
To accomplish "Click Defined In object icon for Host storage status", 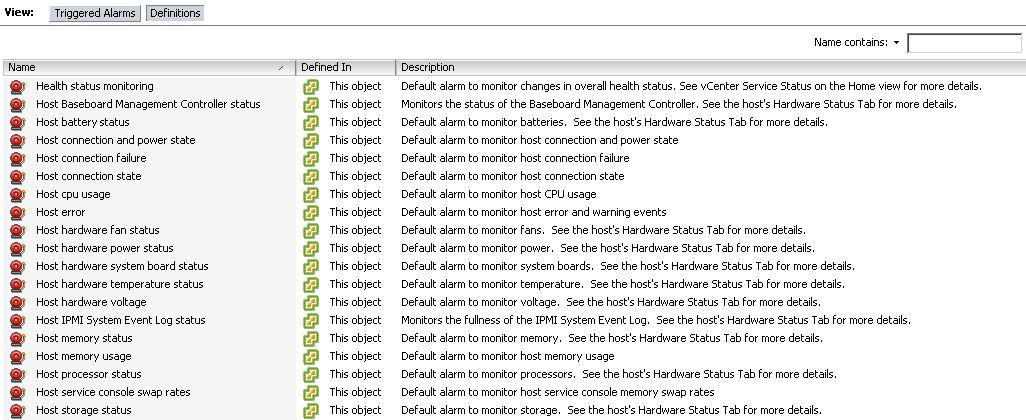I will tap(311, 410).
